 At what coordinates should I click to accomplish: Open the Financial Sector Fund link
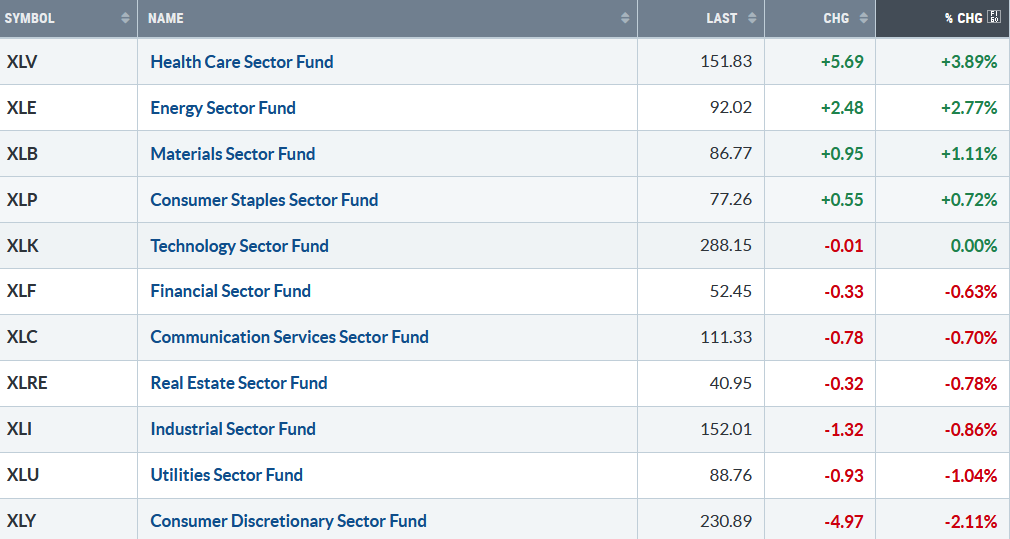pyautogui.click(x=230, y=291)
